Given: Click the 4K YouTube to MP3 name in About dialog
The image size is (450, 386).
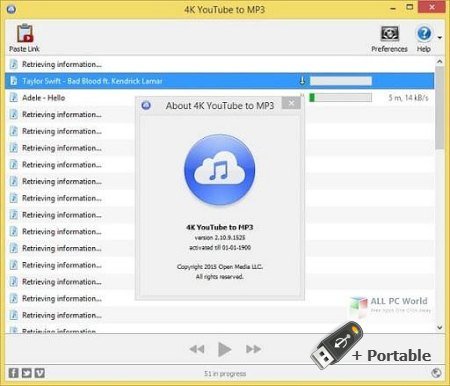Looking at the screenshot, I should [x=220, y=227].
